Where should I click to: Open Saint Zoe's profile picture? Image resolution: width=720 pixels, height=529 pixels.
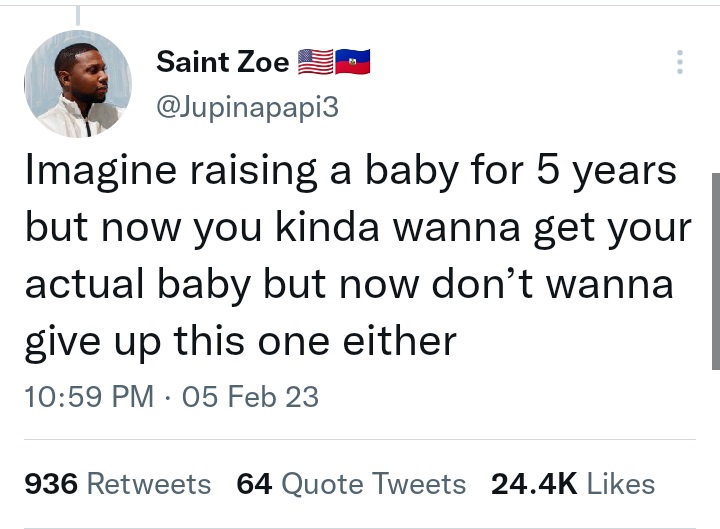(78, 84)
